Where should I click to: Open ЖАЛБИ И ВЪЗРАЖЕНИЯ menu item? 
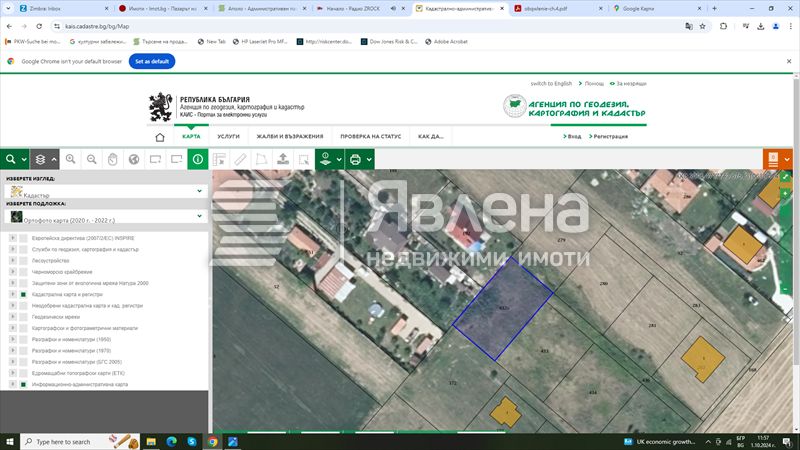pyautogui.click(x=290, y=137)
